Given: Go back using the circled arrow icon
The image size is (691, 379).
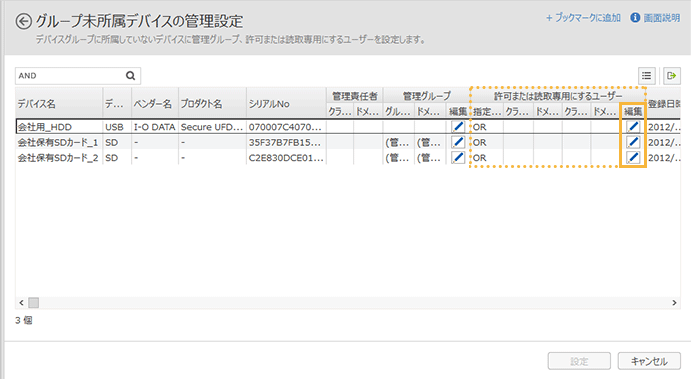Looking at the screenshot, I should [x=23, y=21].
